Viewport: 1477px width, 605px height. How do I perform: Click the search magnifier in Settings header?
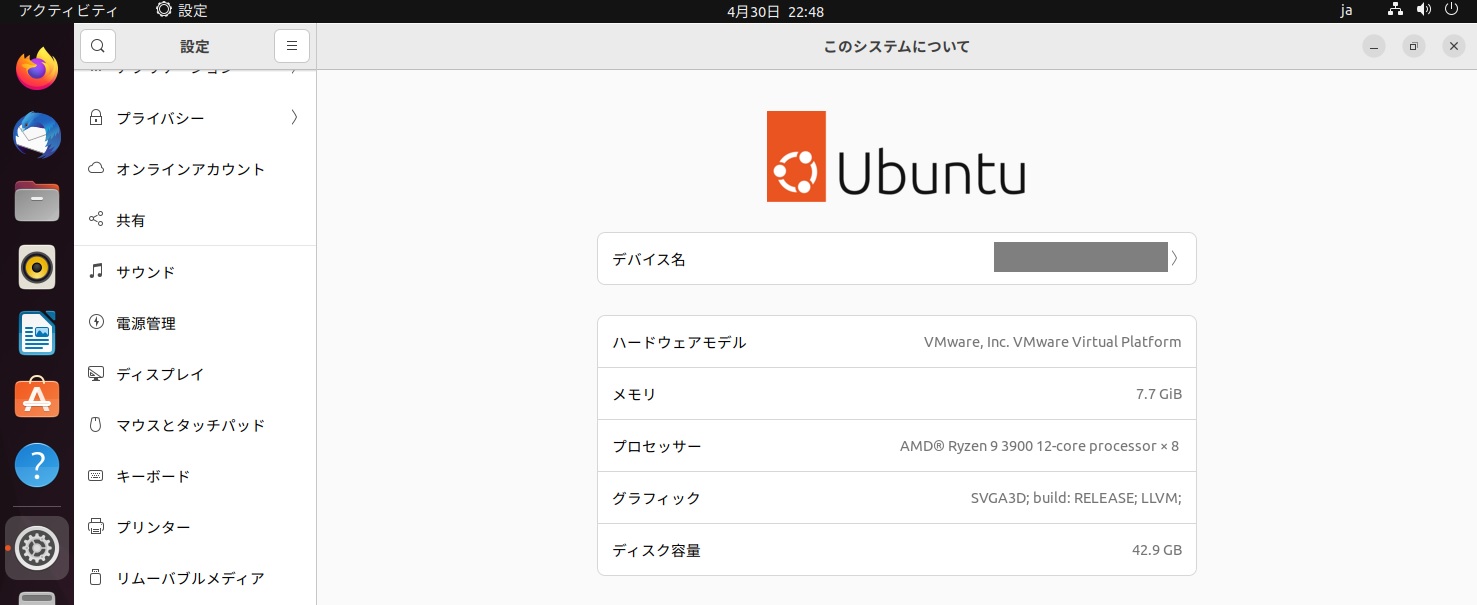(98, 46)
